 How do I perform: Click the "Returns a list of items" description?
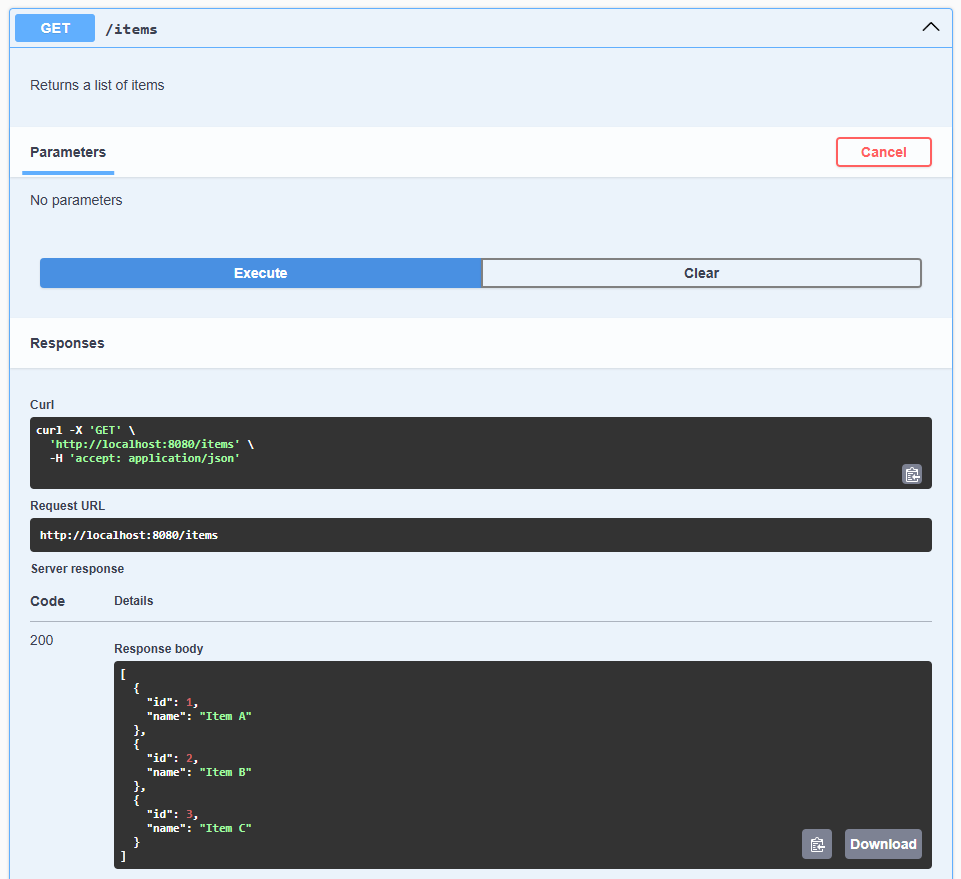tap(97, 85)
